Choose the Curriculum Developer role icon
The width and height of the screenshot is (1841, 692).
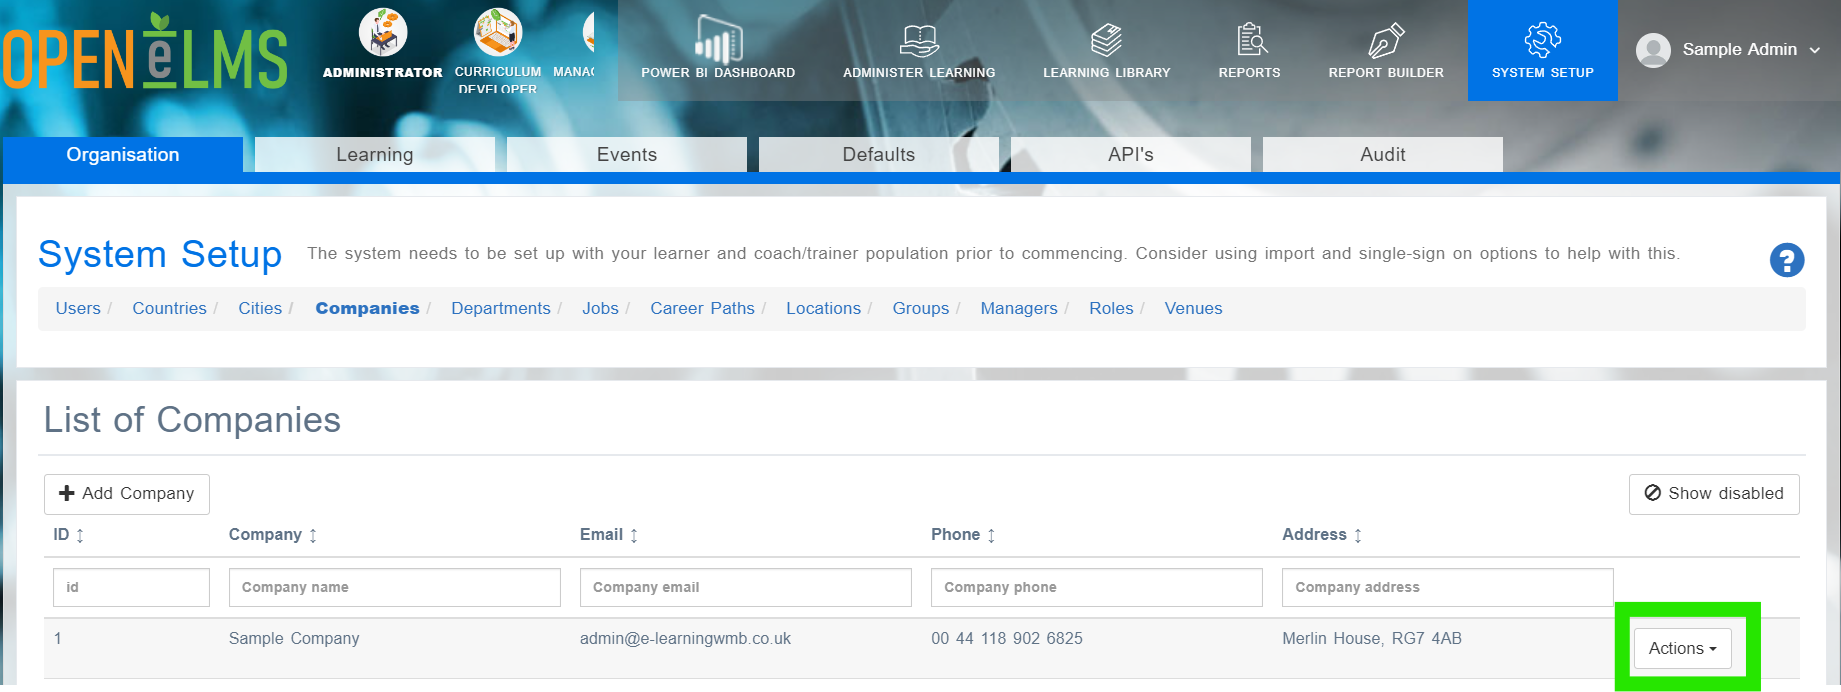coord(497,33)
